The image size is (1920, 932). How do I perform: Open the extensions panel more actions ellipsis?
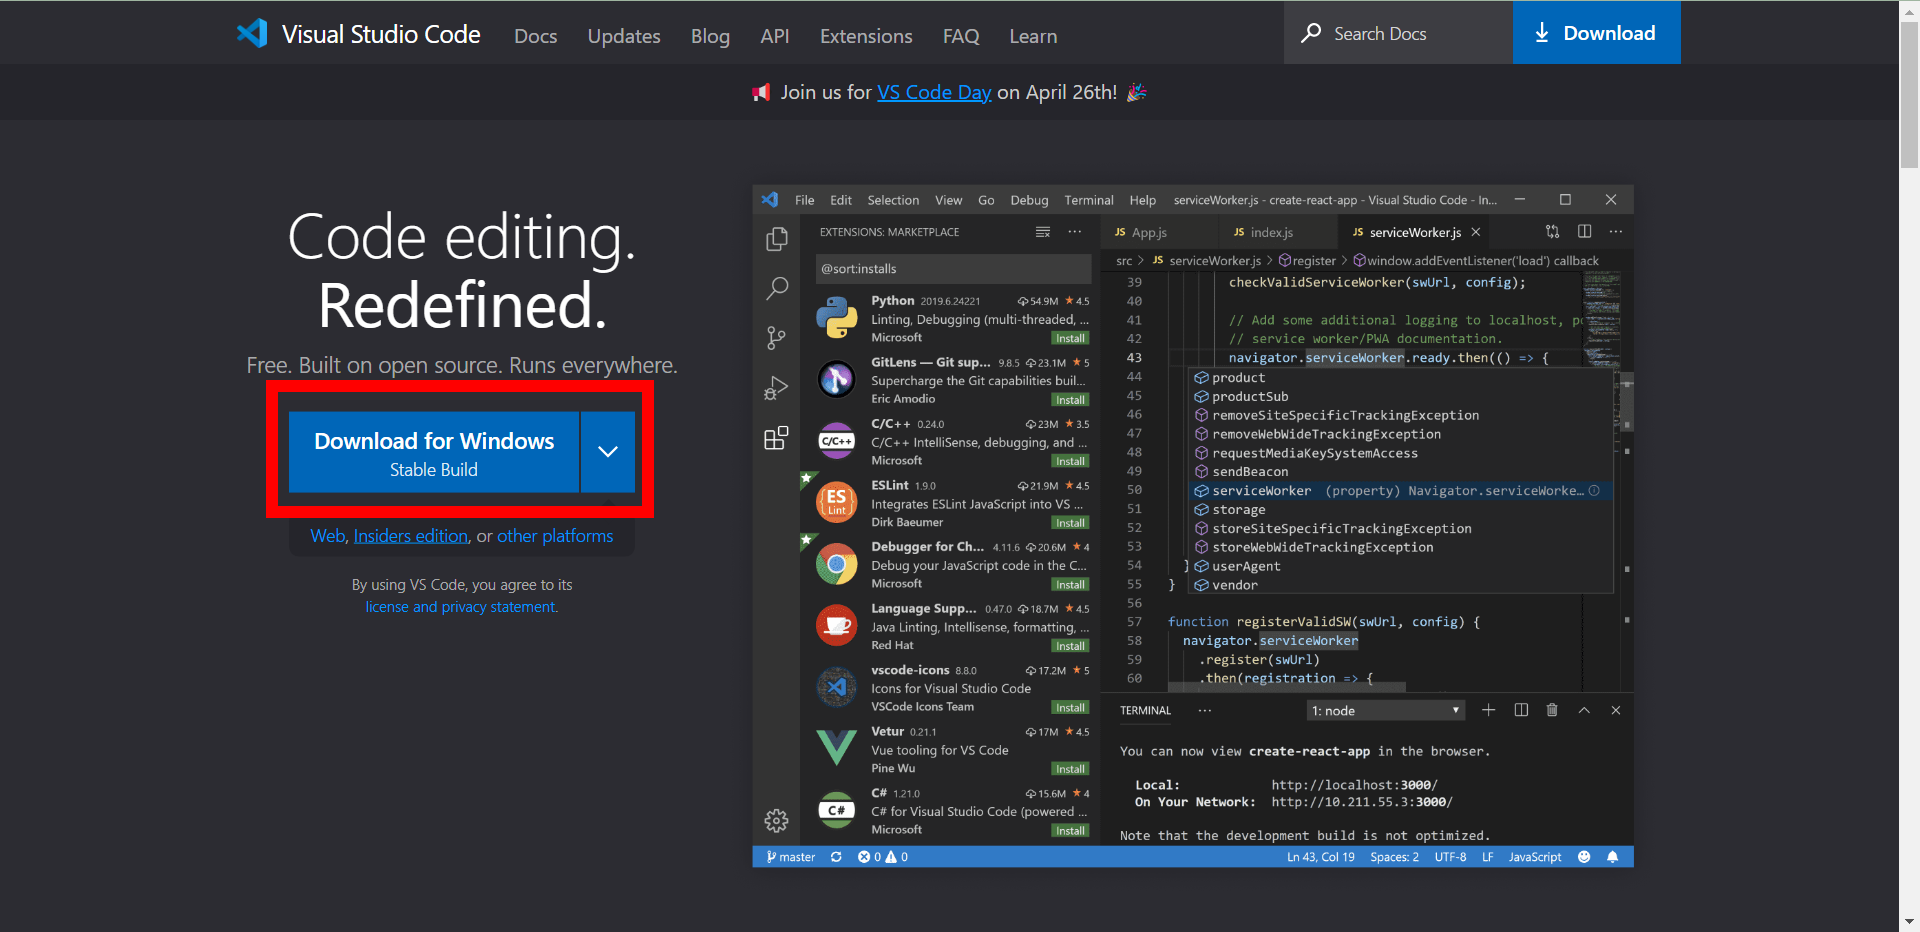coord(1075,232)
